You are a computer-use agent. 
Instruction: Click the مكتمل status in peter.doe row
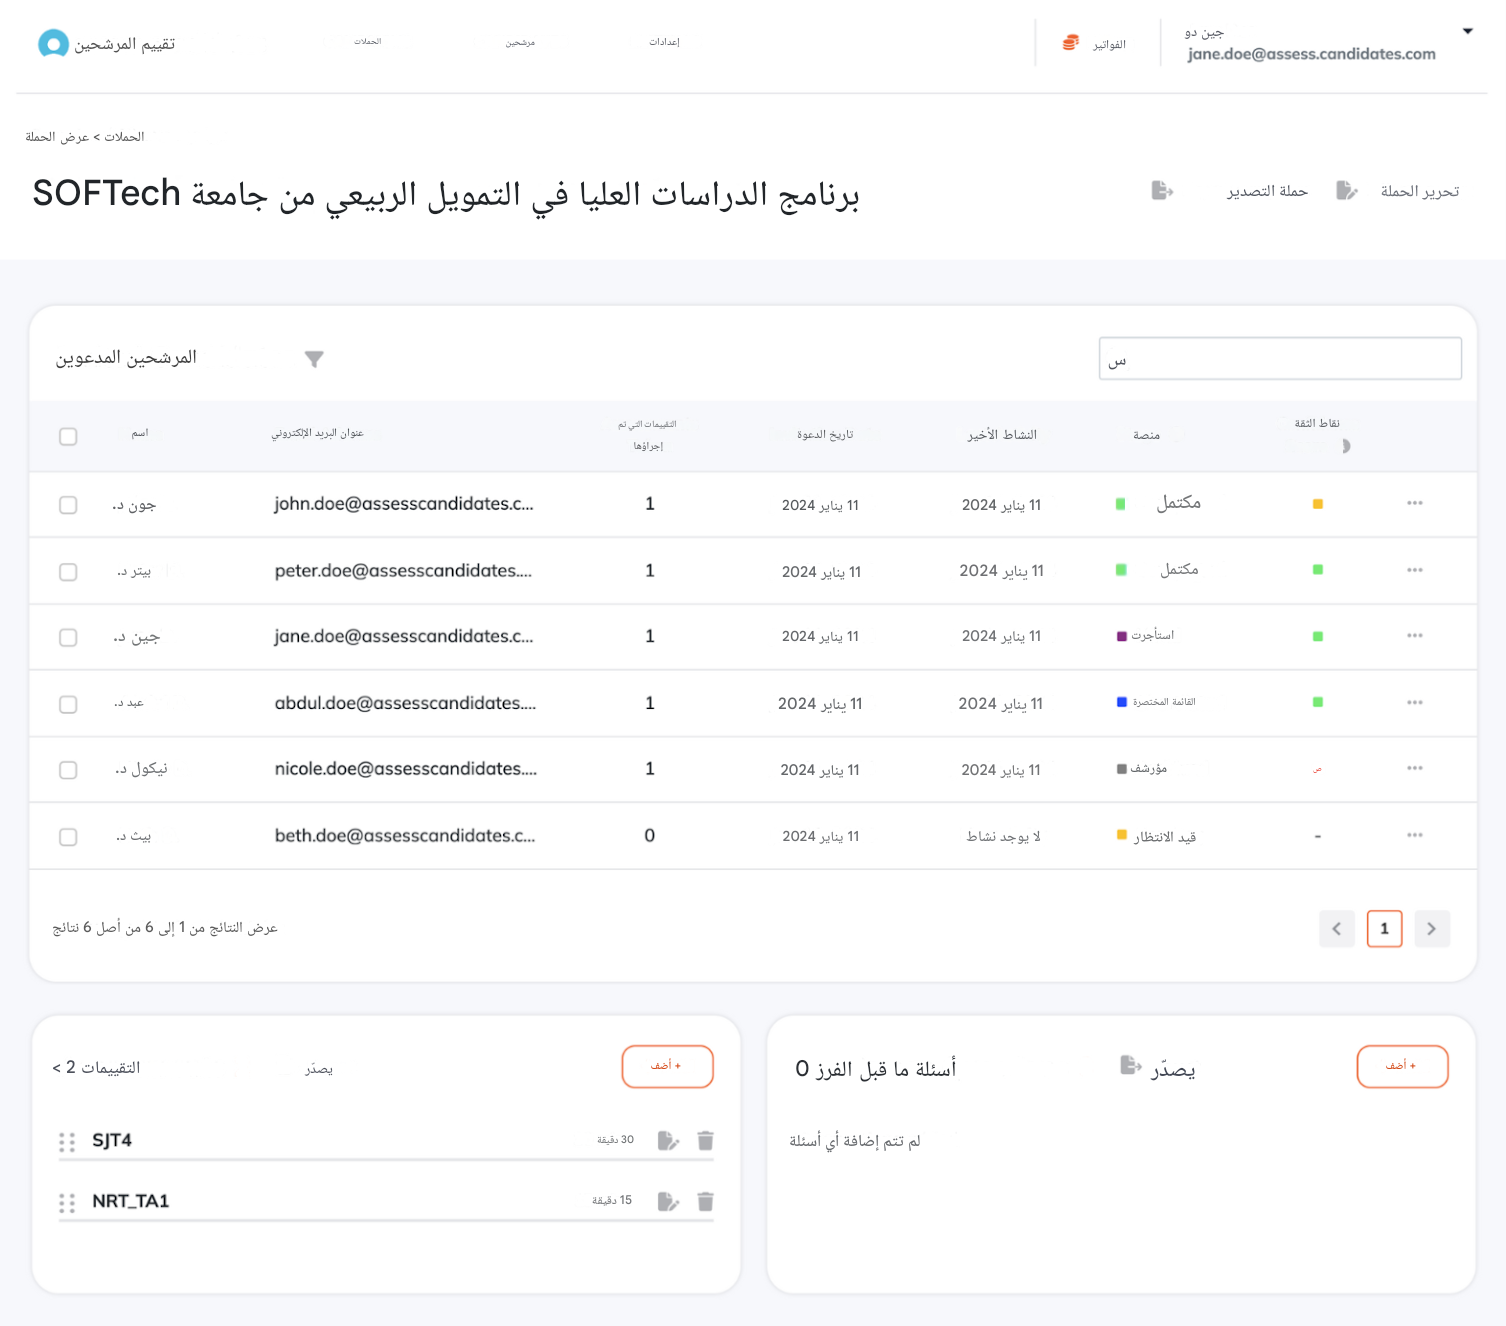[1179, 570]
